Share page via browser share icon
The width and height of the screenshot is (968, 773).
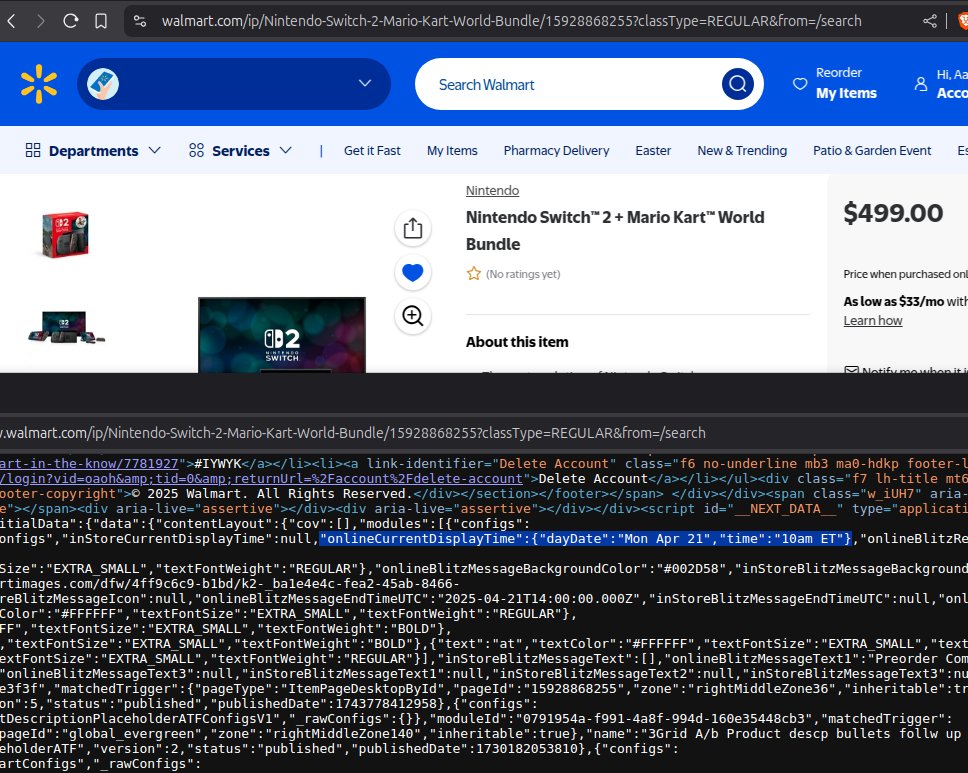tap(930, 21)
